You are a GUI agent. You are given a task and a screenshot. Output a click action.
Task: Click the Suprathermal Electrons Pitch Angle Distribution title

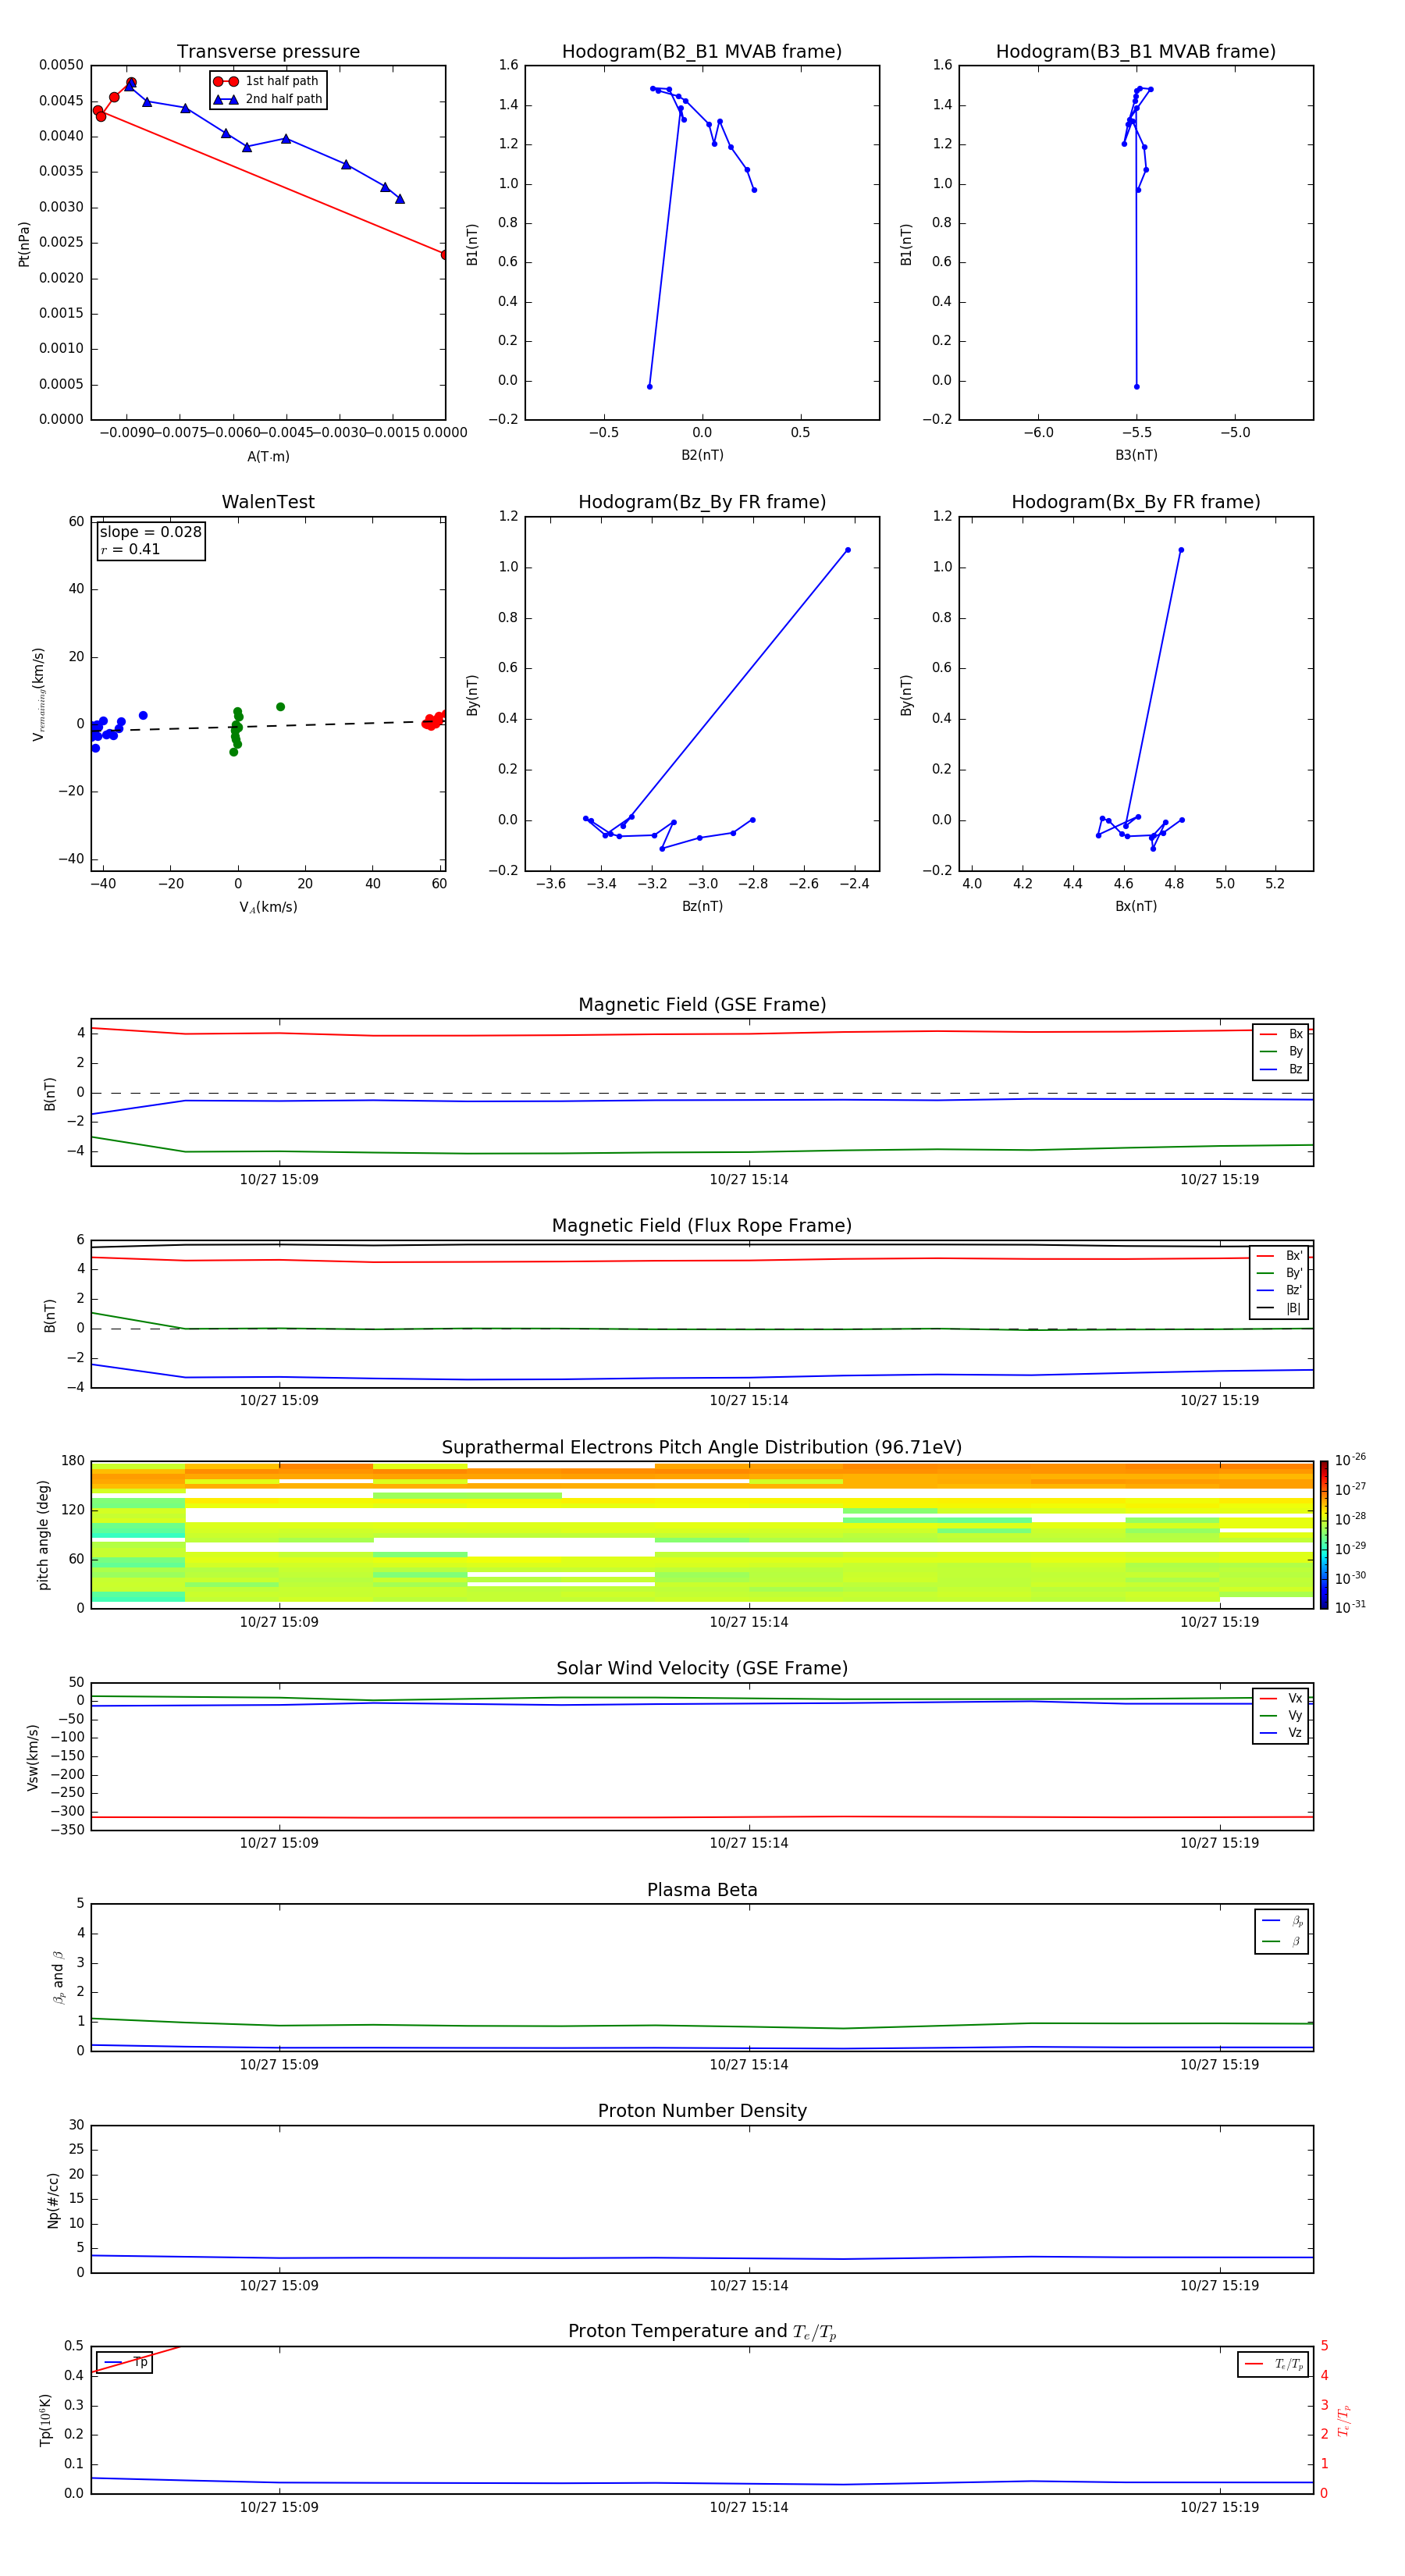(x=702, y=1448)
